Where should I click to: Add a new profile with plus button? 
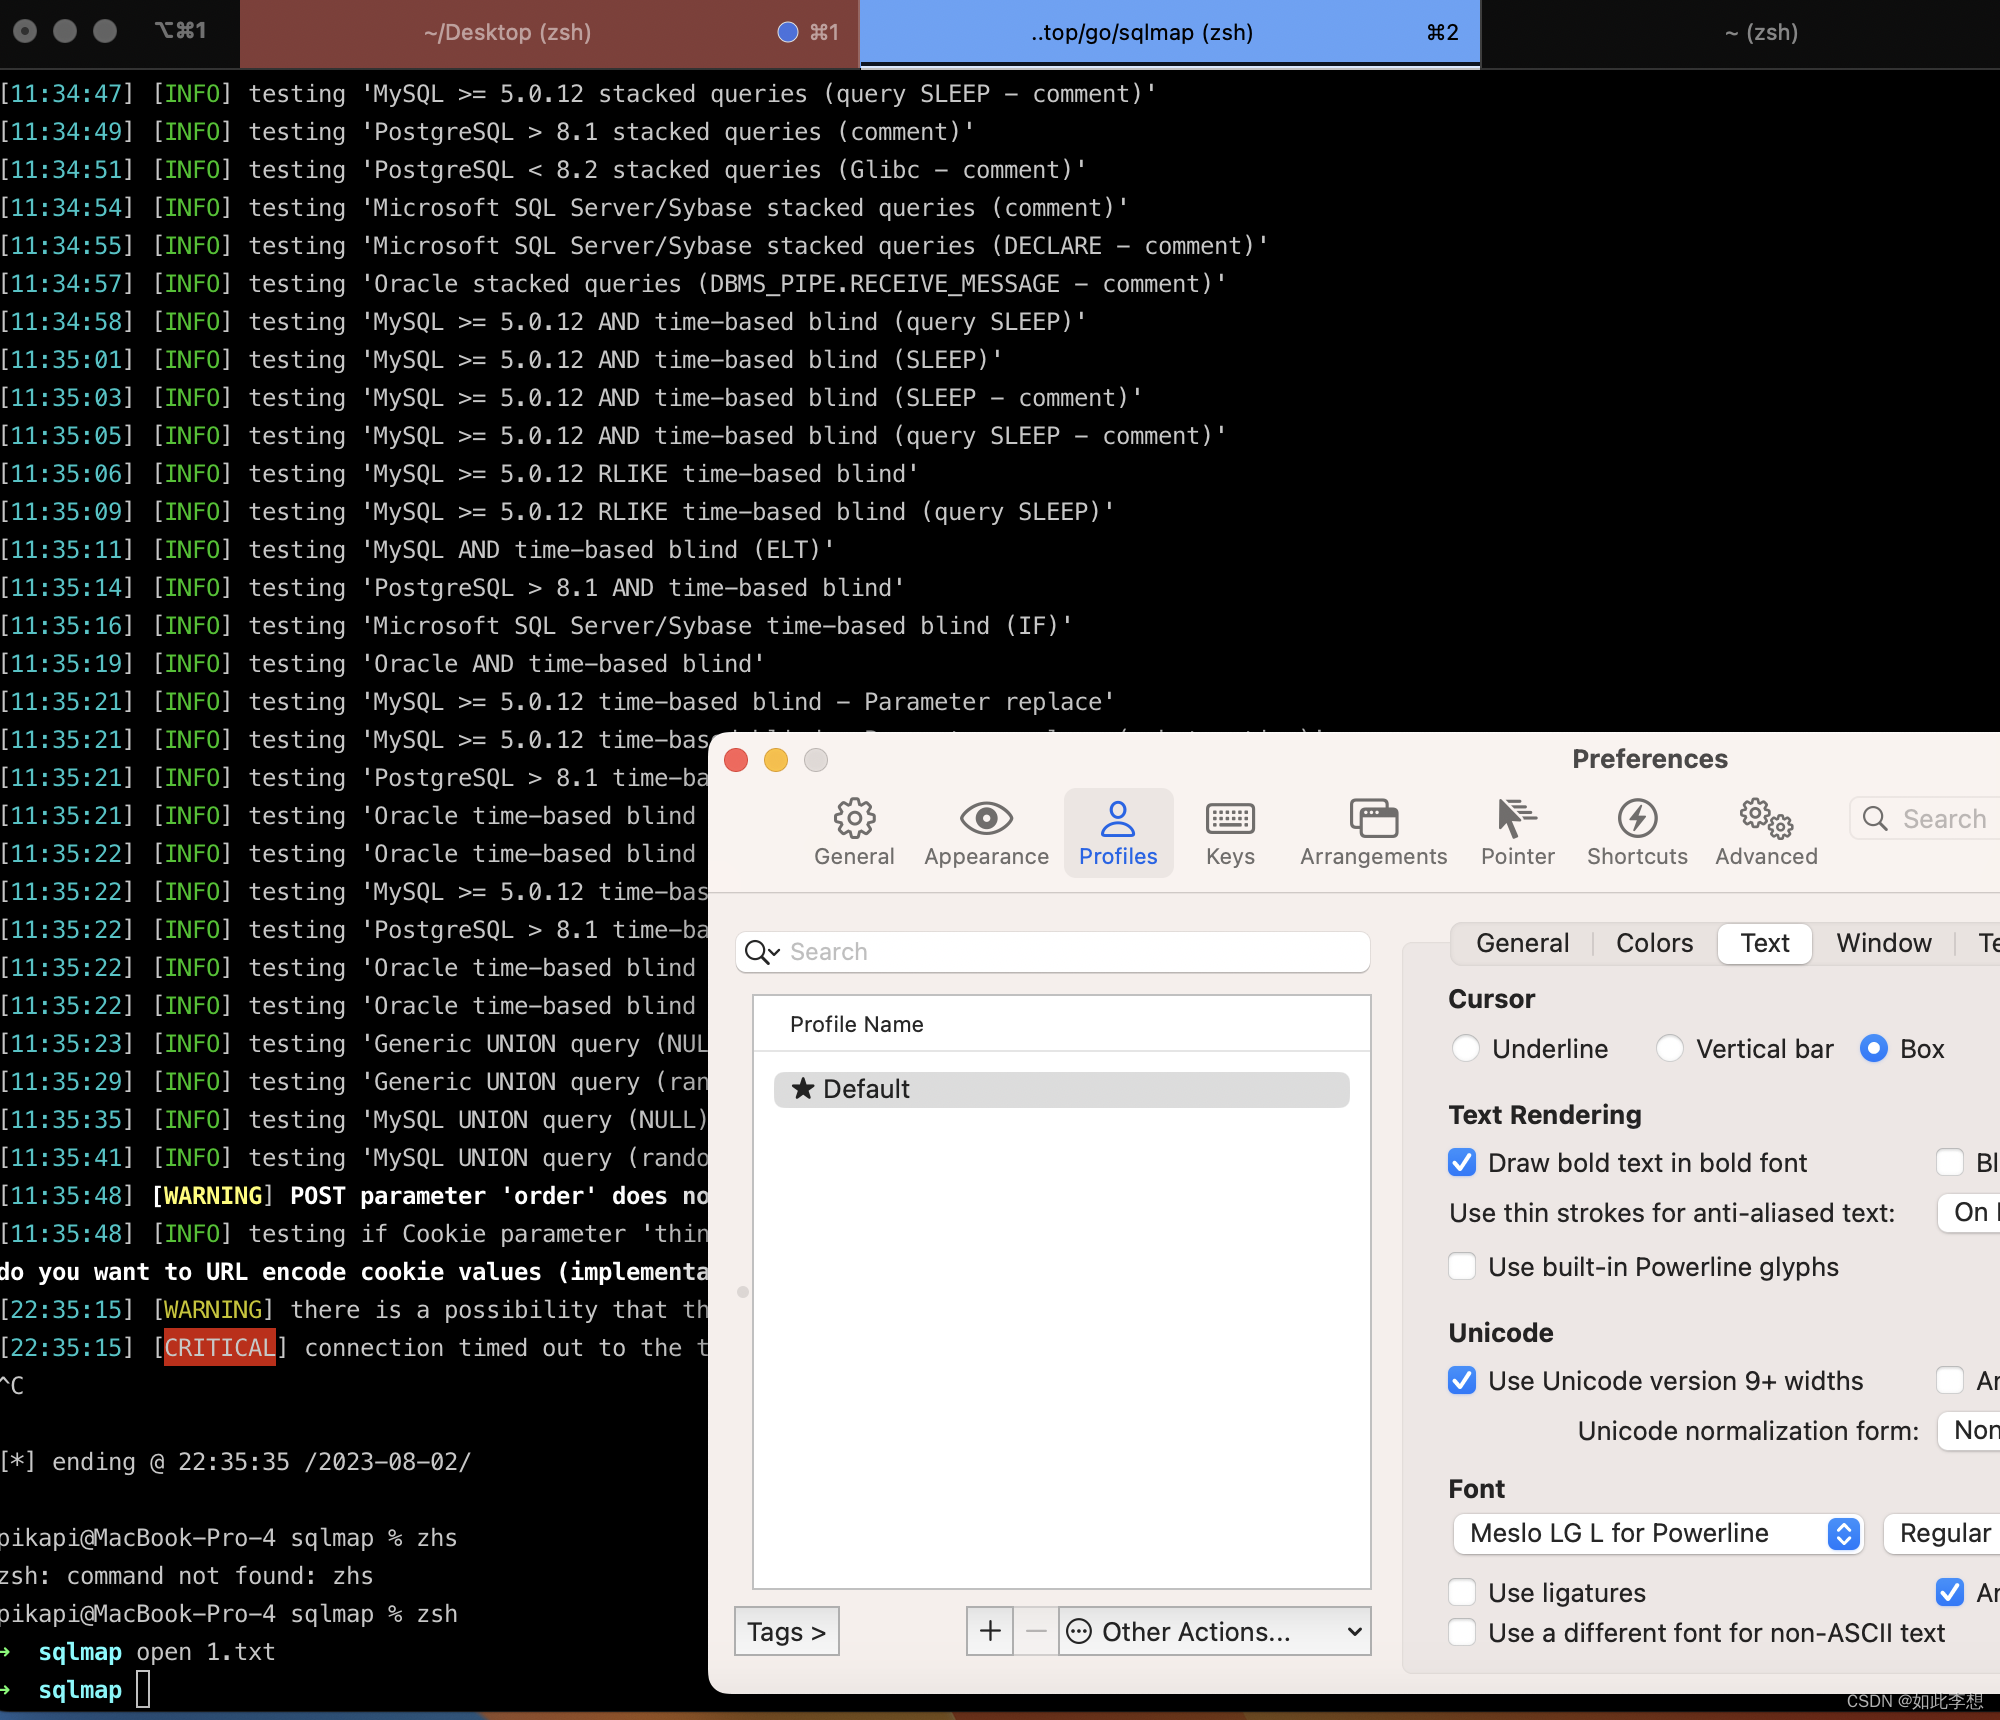pyautogui.click(x=990, y=1632)
